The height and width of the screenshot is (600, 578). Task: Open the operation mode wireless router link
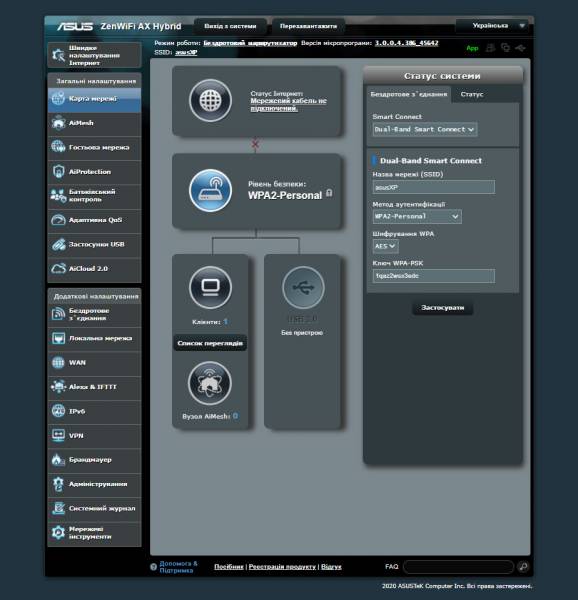250,43
